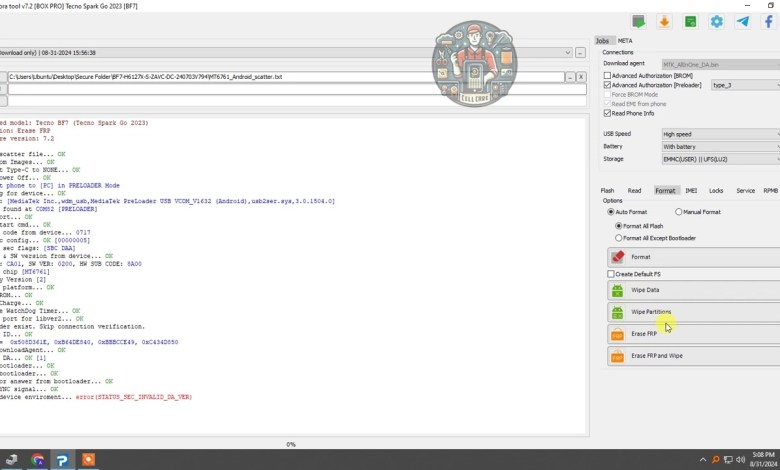
Task: Click the green square icon left of the gear
Action: pos(691,21)
